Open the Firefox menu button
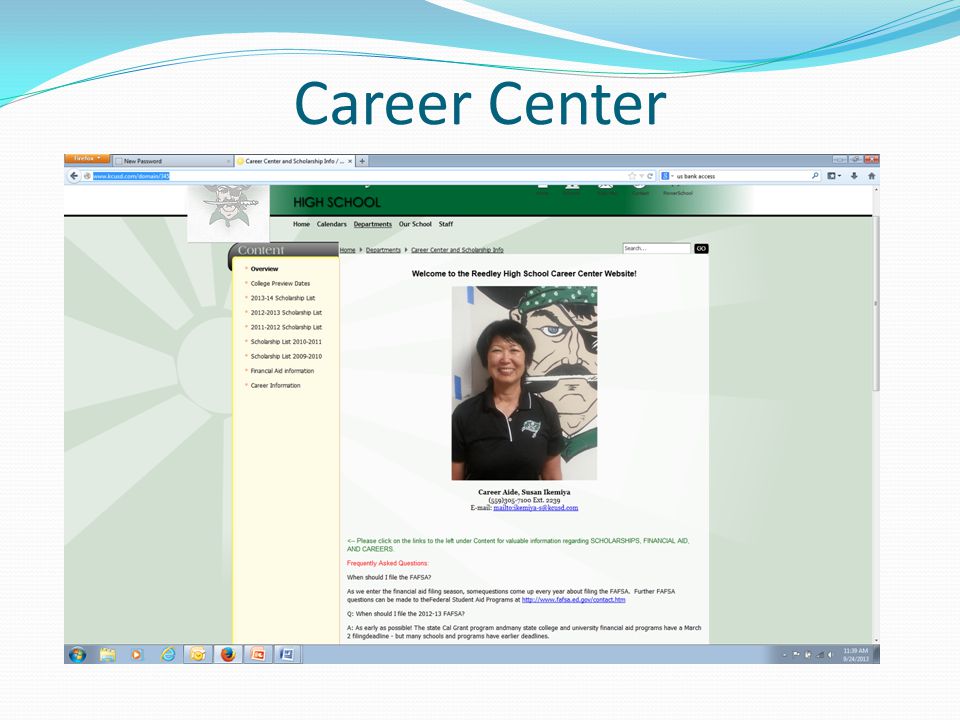Viewport: 960px width, 720px height. click(87, 159)
